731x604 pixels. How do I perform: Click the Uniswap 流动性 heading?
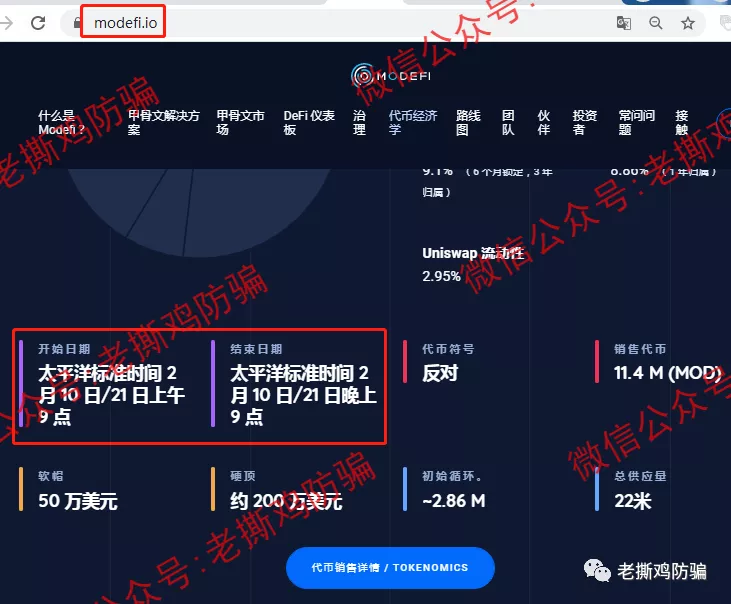[473, 253]
